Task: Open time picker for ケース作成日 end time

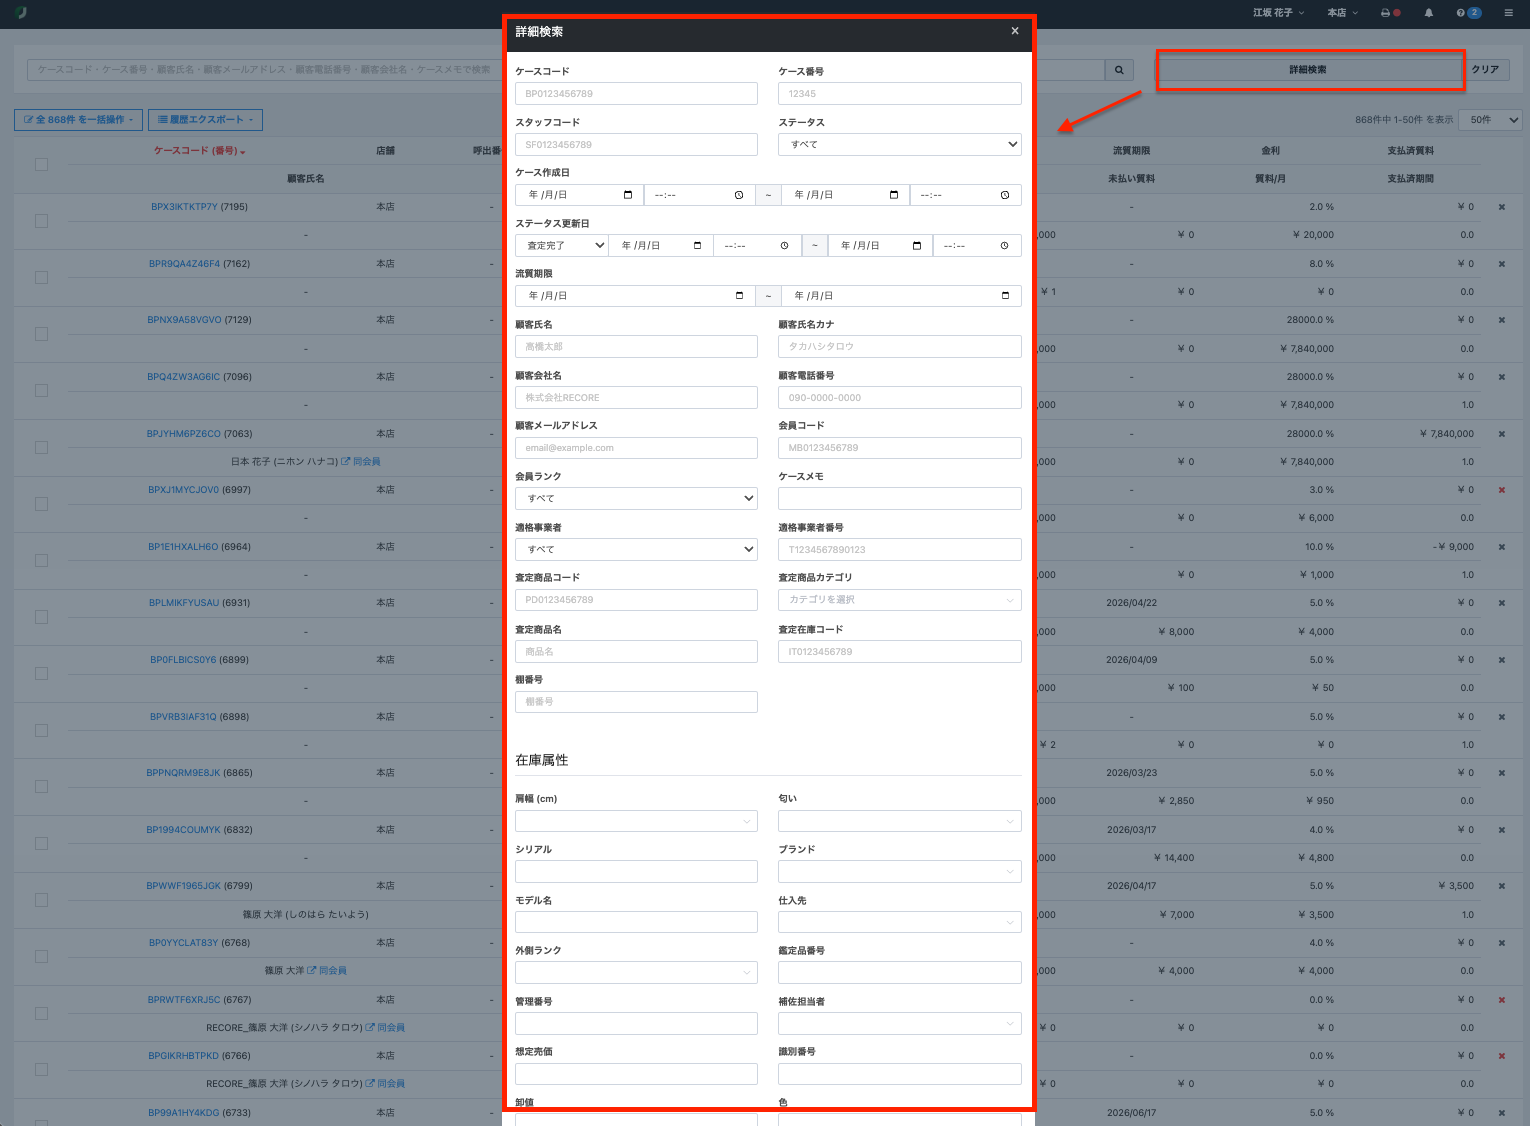Action: (x=1005, y=195)
